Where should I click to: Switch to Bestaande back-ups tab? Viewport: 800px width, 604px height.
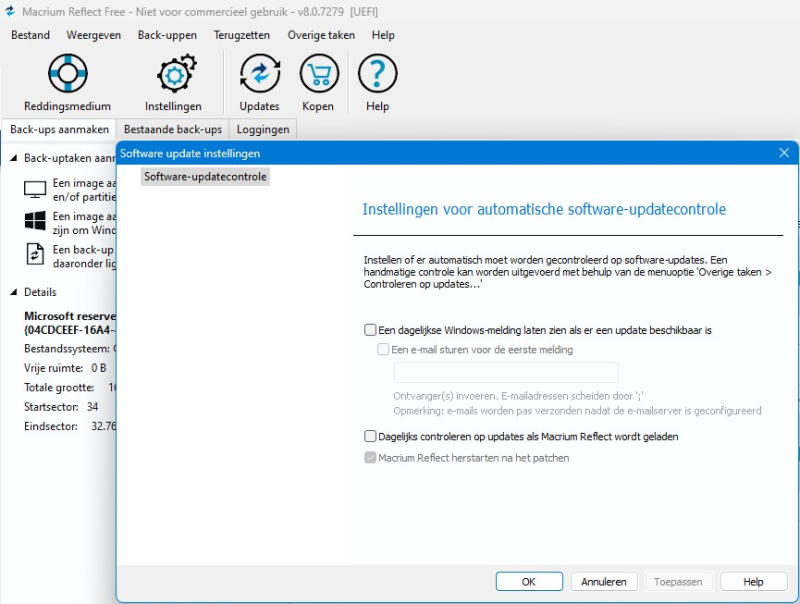[x=173, y=129]
